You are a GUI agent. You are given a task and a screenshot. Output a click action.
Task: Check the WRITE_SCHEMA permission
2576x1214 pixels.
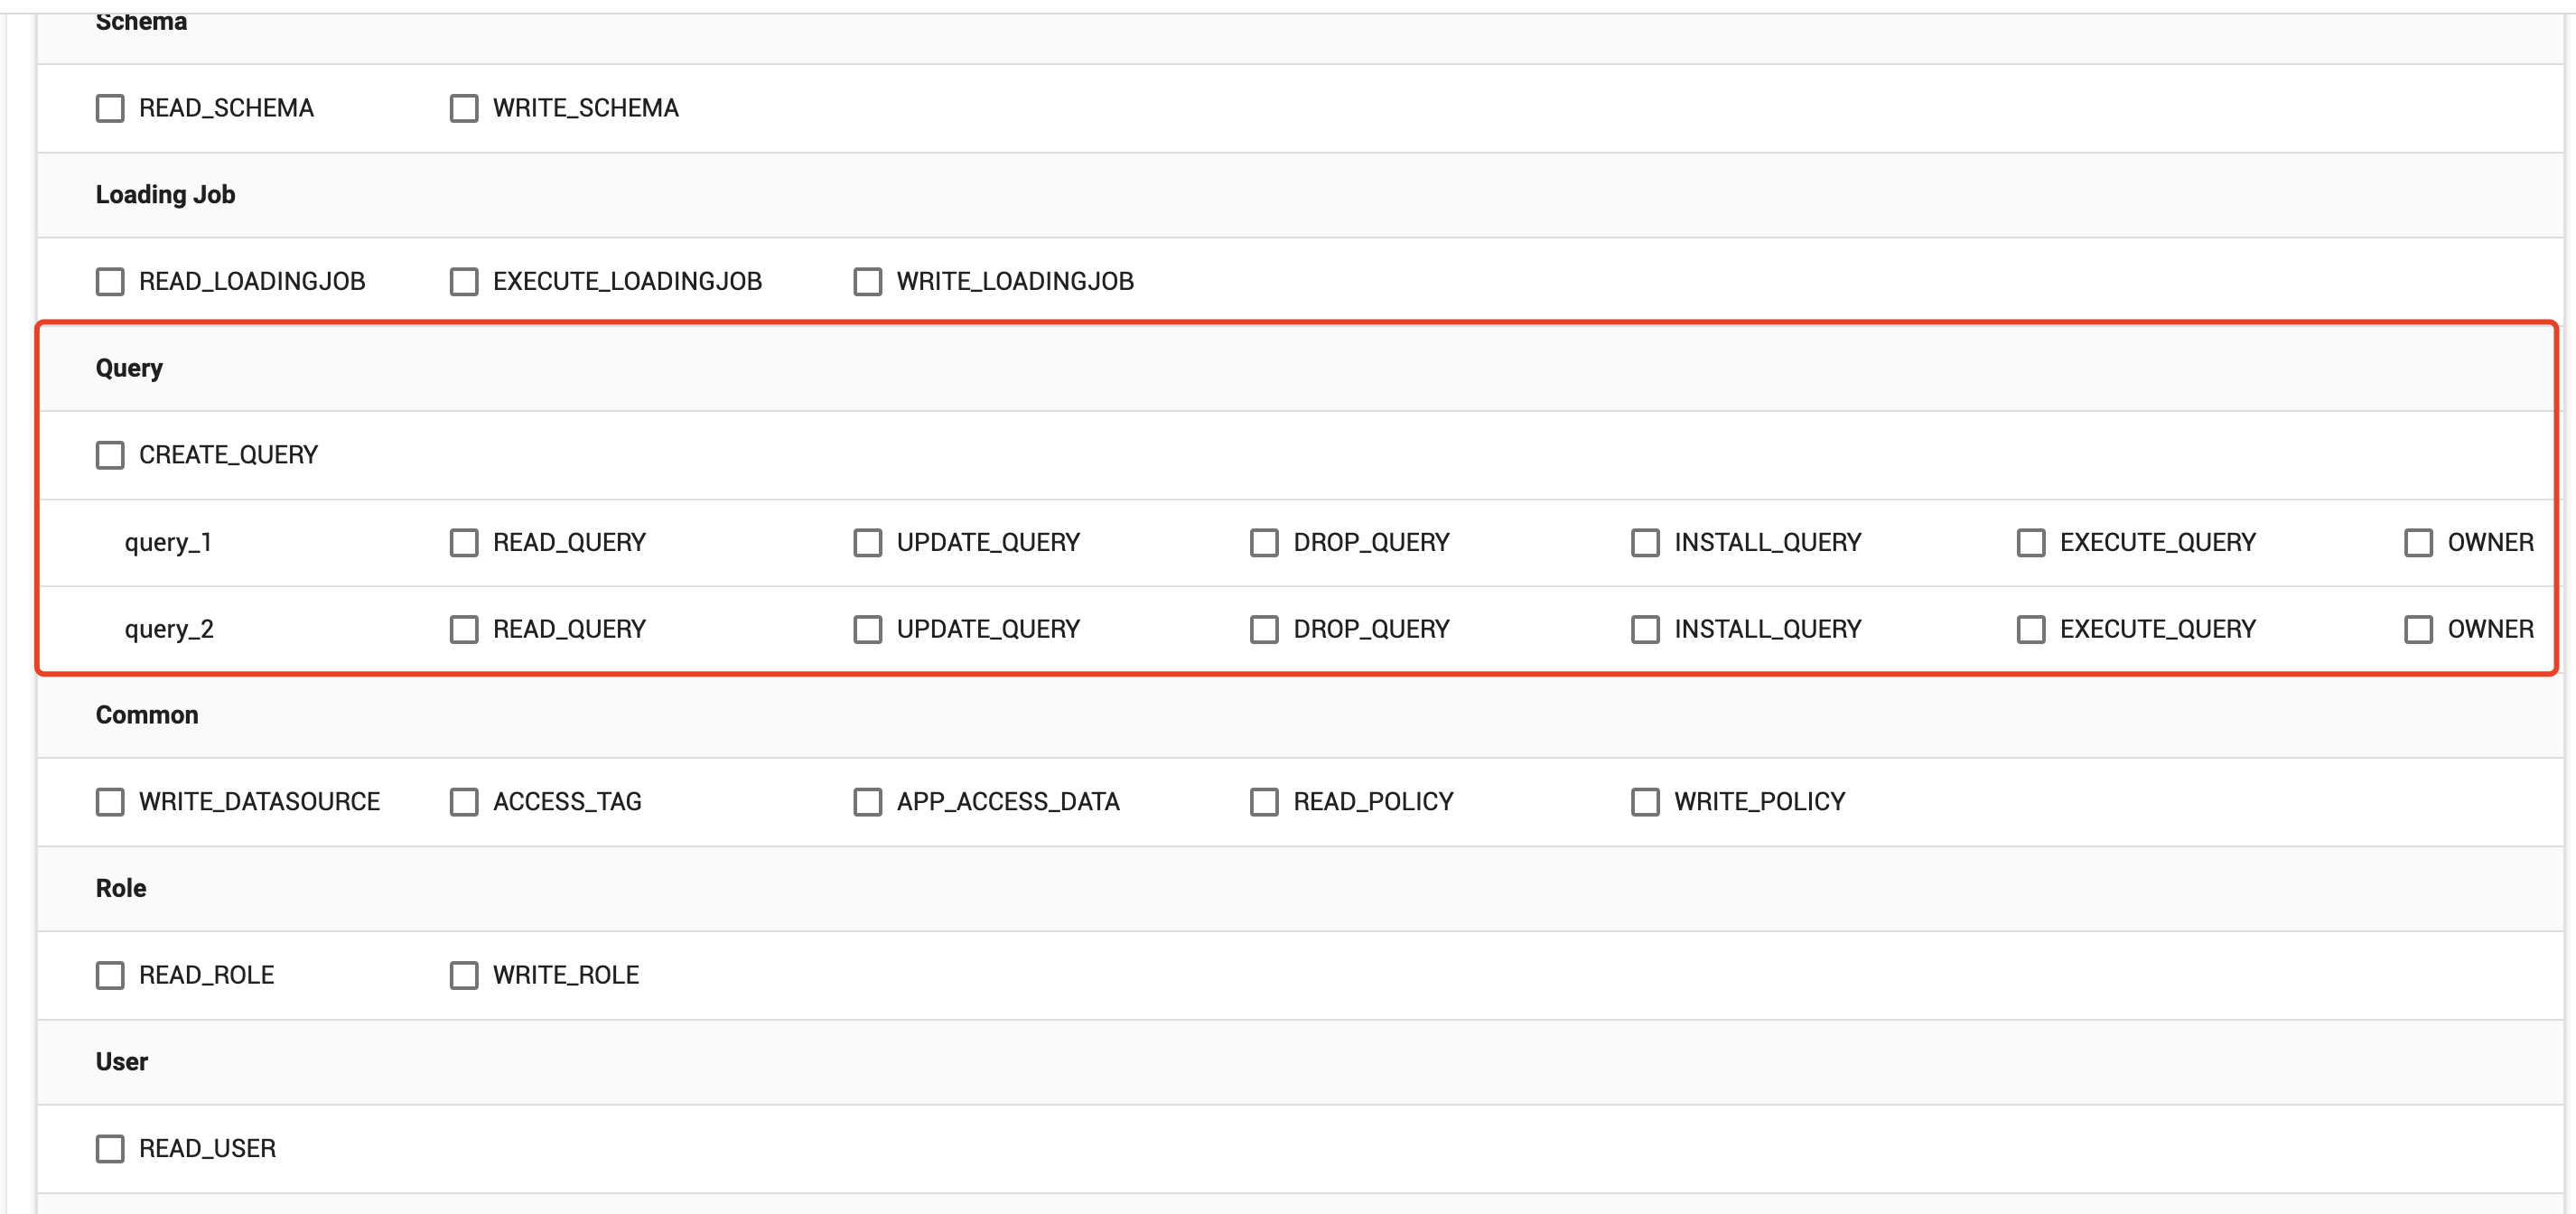point(462,108)
